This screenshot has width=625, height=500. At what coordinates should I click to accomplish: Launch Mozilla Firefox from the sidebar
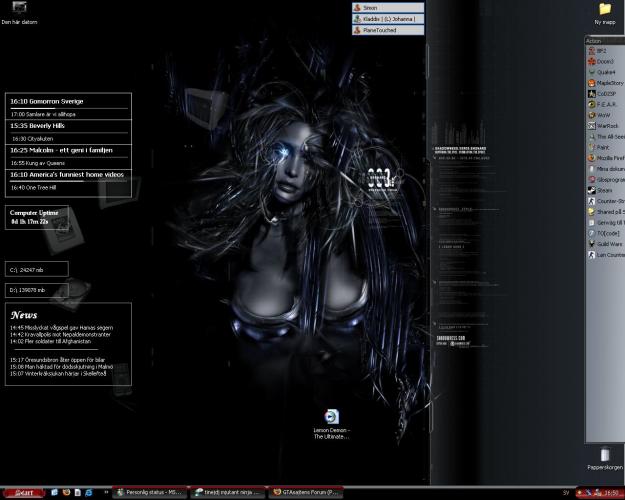click(604, 157)
